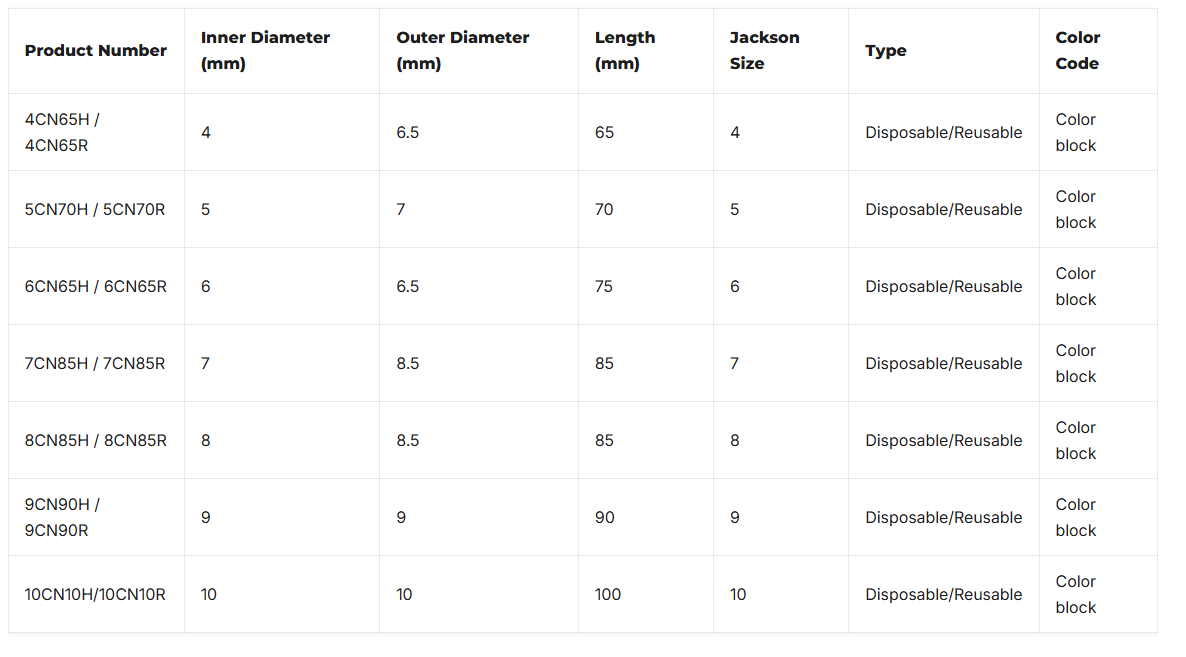Click the Color Code column header
Viewport: 1186px width, 657px height.
pyautogui.click(x=1078, y=51)
